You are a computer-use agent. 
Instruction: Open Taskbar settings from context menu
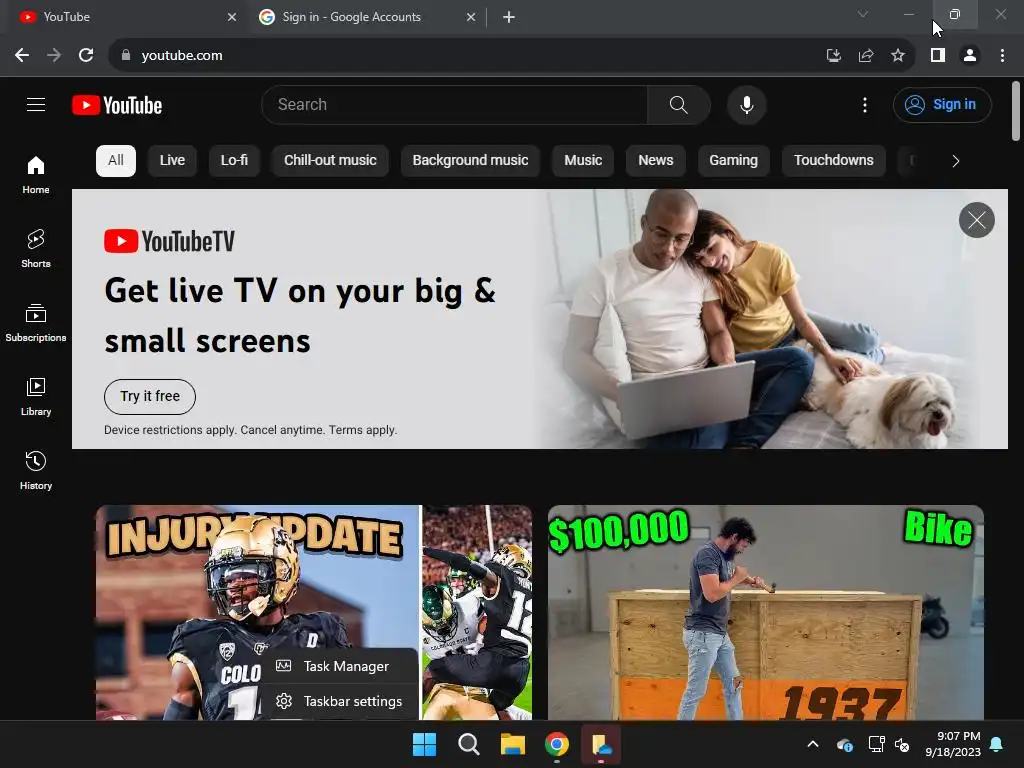[340, 701]
